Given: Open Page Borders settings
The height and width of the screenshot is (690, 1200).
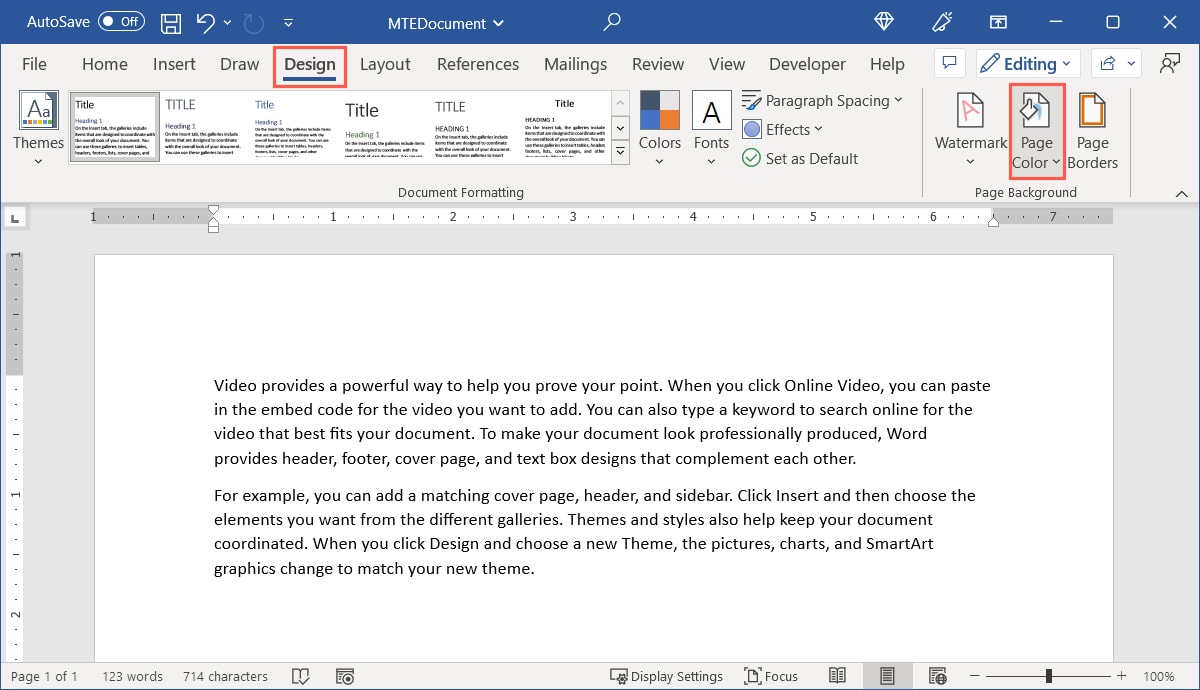Looking at the screenshot, I should [1092, 130].
